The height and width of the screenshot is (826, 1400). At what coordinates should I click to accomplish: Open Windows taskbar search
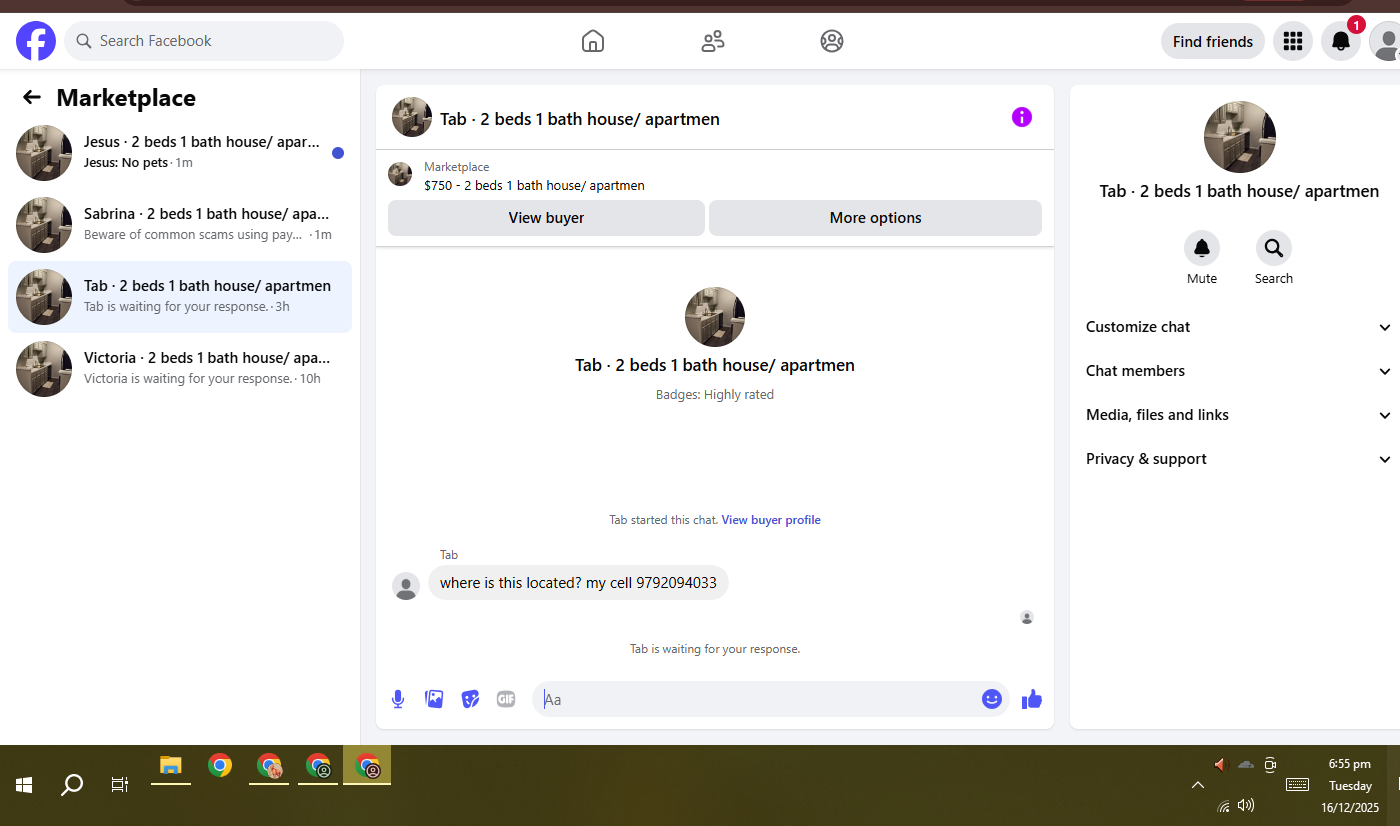click(x=72, y=785)
